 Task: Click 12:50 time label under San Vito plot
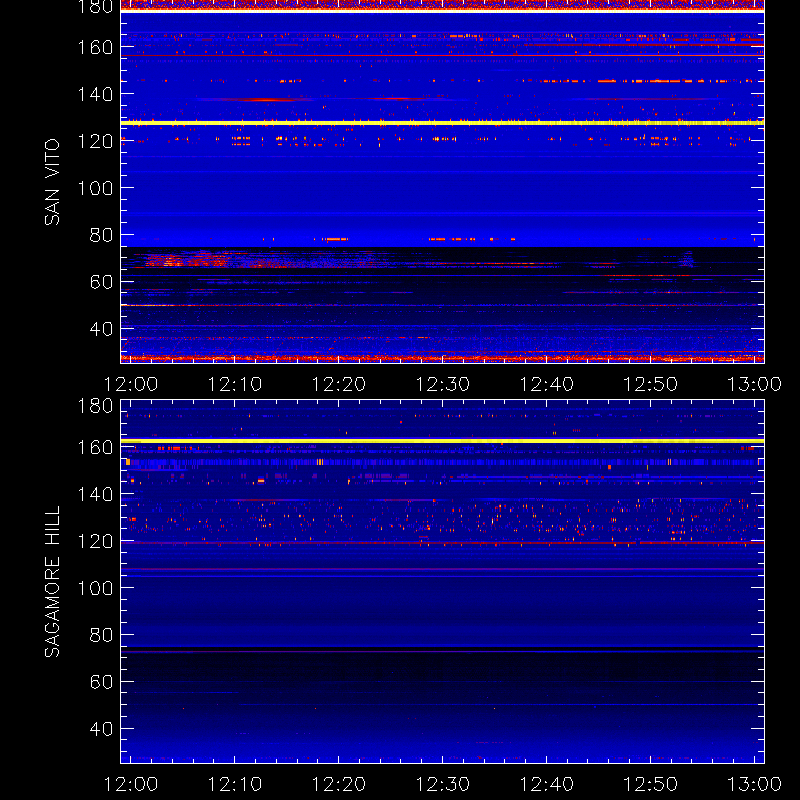tap(651, 384)
